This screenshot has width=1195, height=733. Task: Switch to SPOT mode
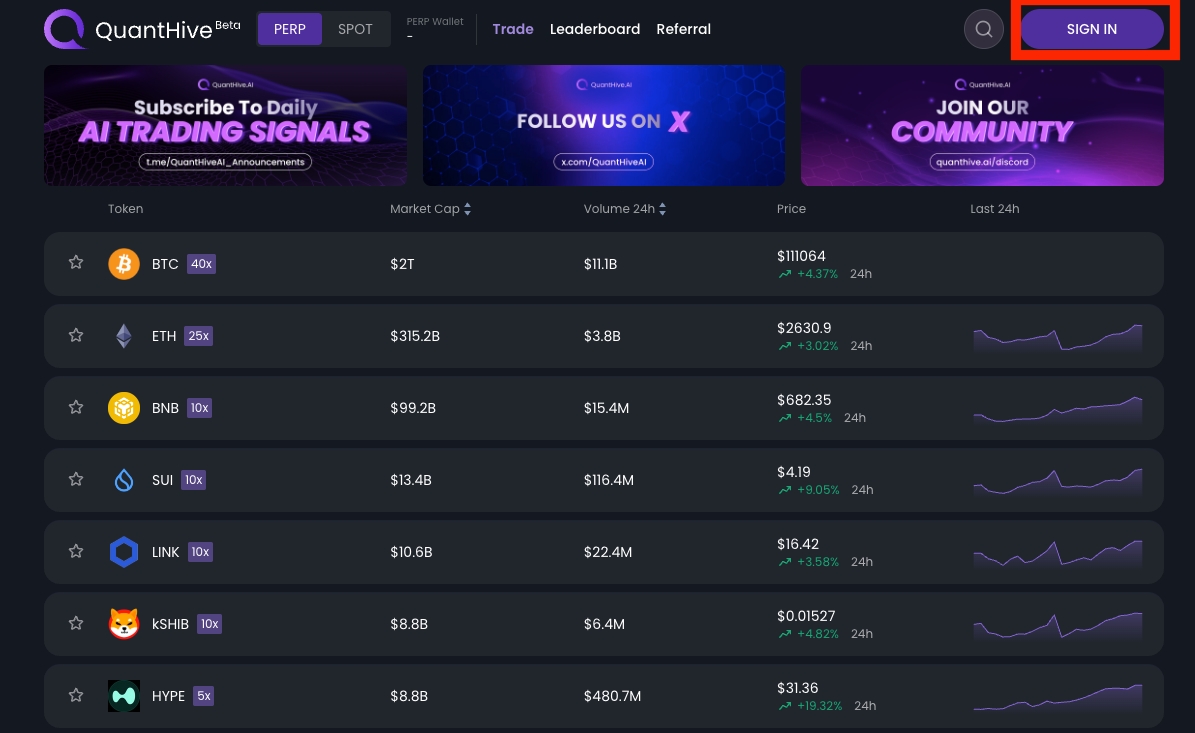[355, 29]
